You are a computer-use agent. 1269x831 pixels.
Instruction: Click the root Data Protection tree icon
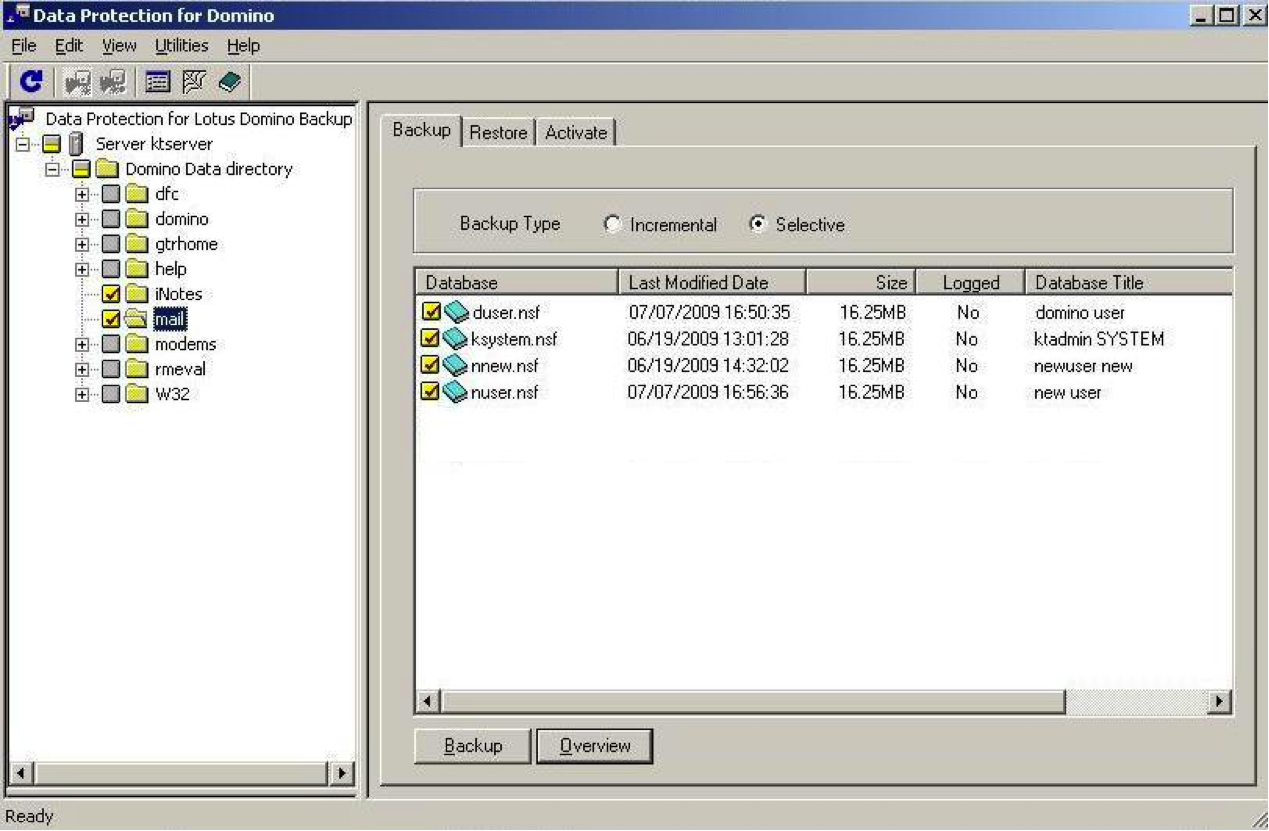[21, 119]
